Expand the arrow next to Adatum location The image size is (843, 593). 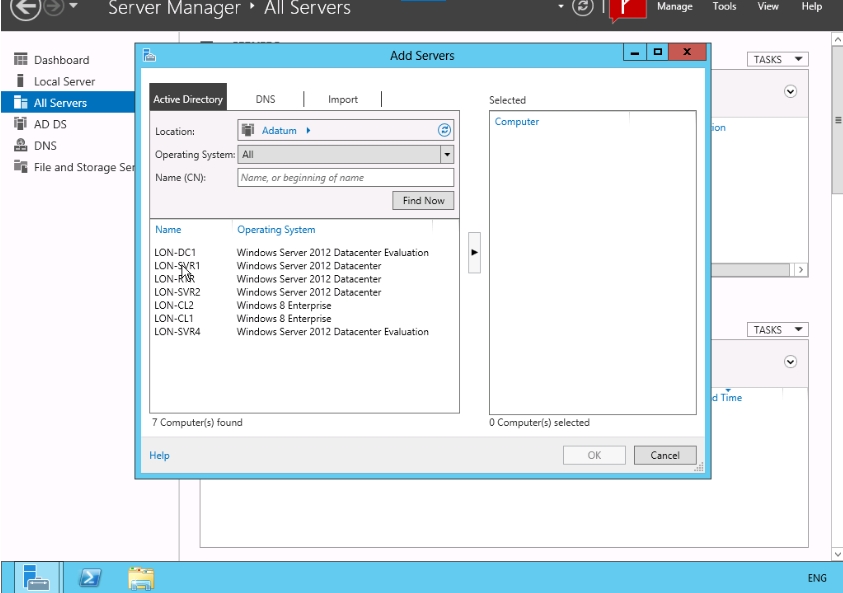click(308, 130)
